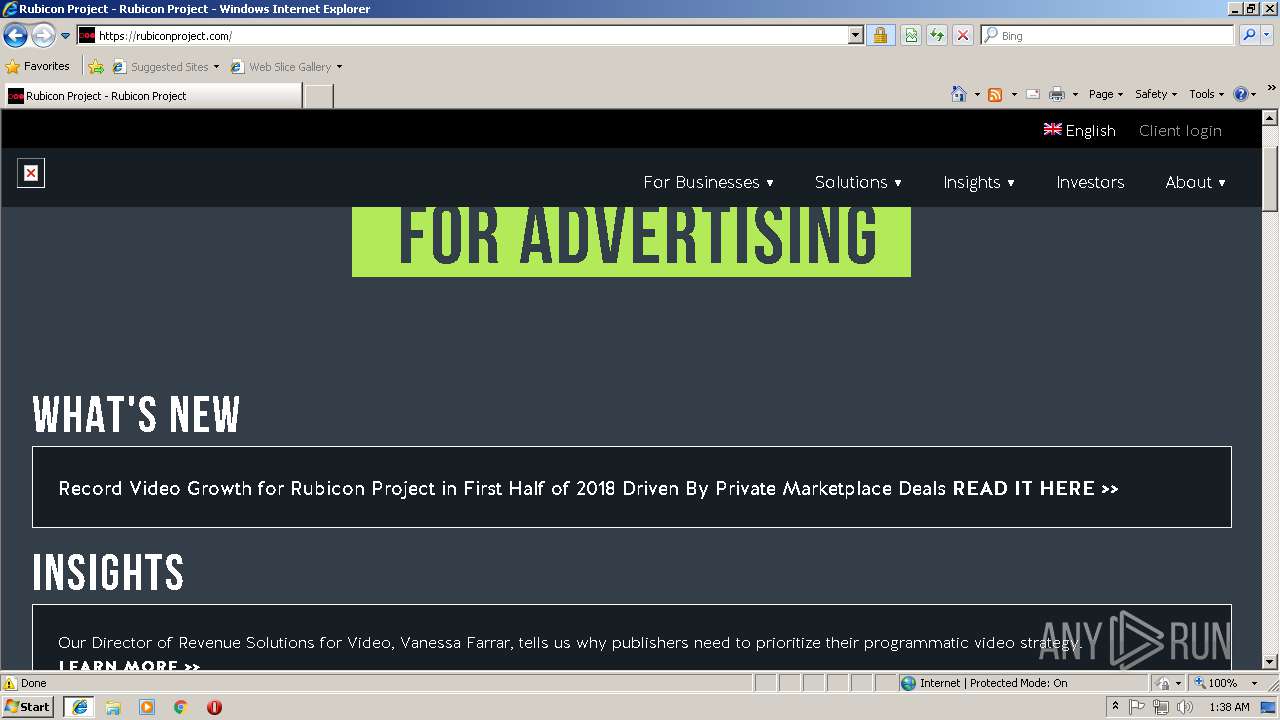Click Internet Explorer taskbar icon
The image size is (1280, 720).
pyautogui.click(x=79, y=706)
